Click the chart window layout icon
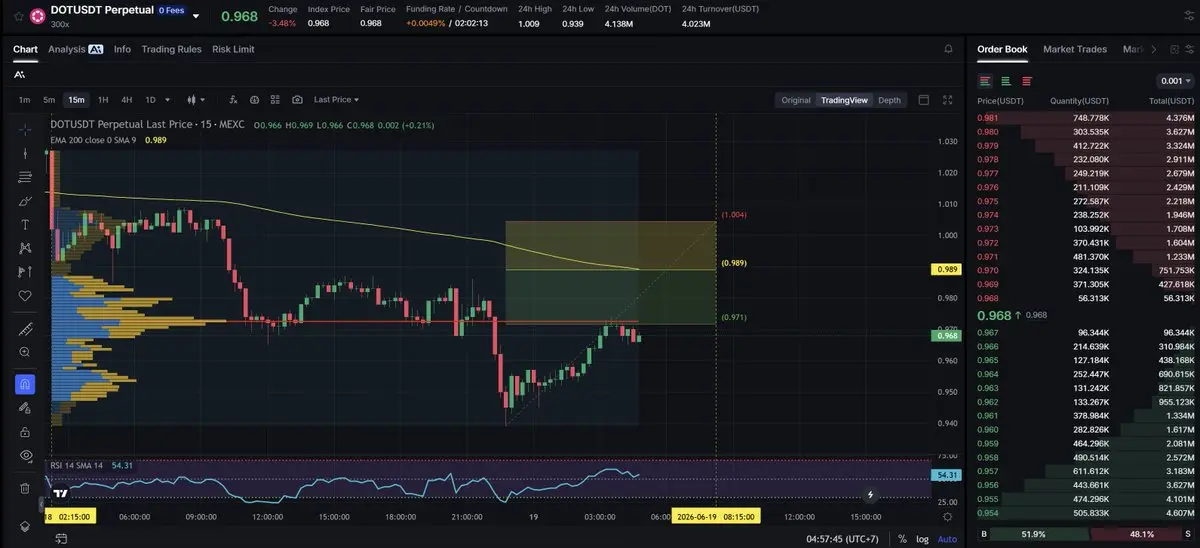1200x548 pixels. click(x=923, y=100)
